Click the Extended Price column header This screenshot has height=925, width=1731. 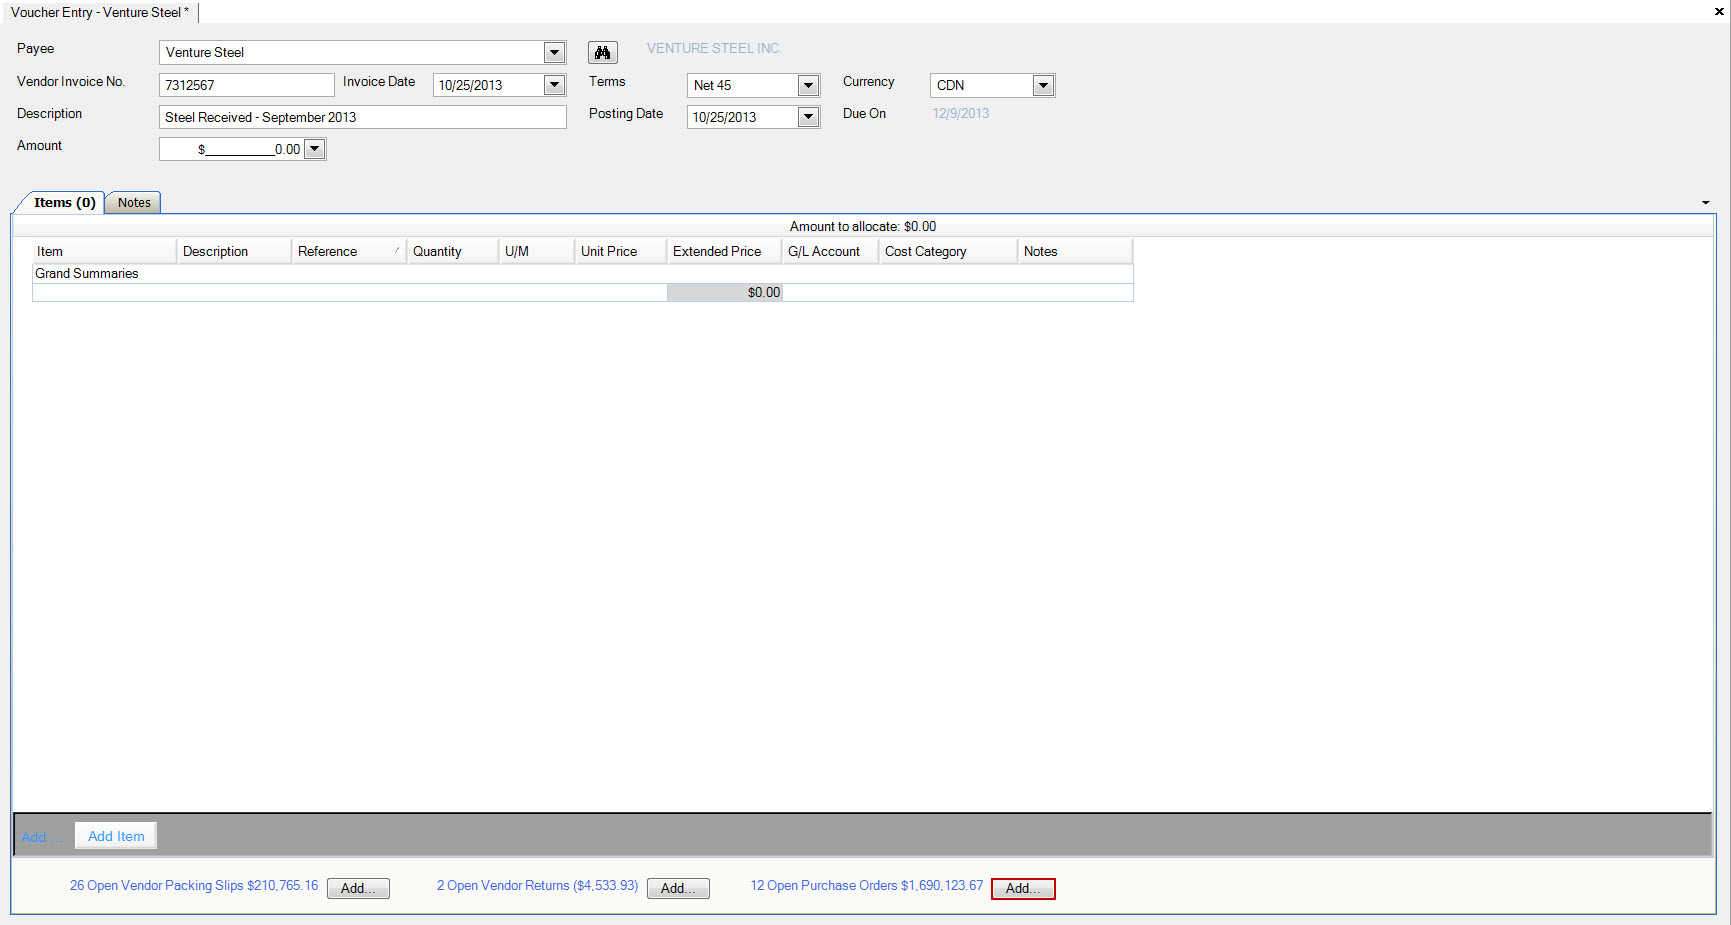coord(724,251)
